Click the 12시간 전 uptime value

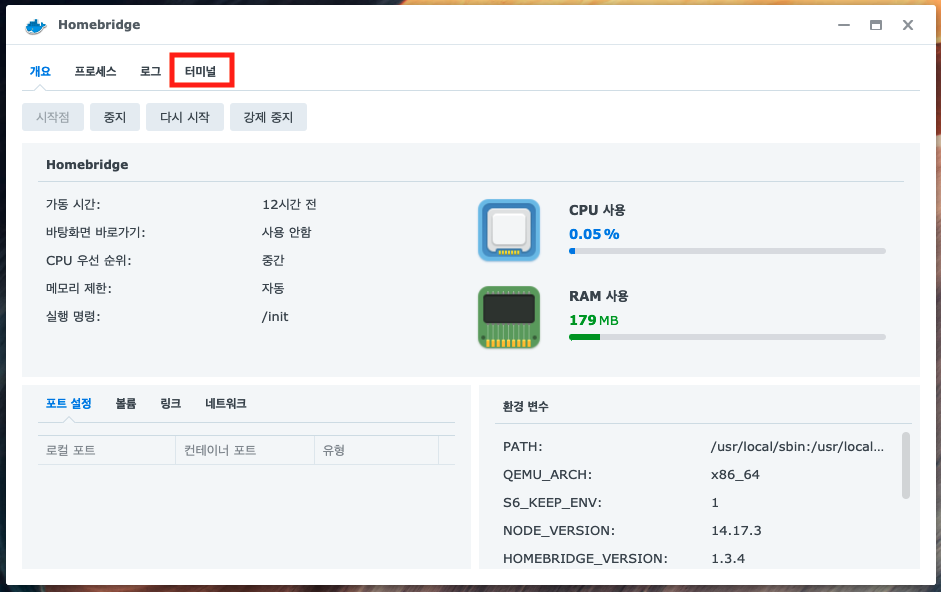(289, 205)
